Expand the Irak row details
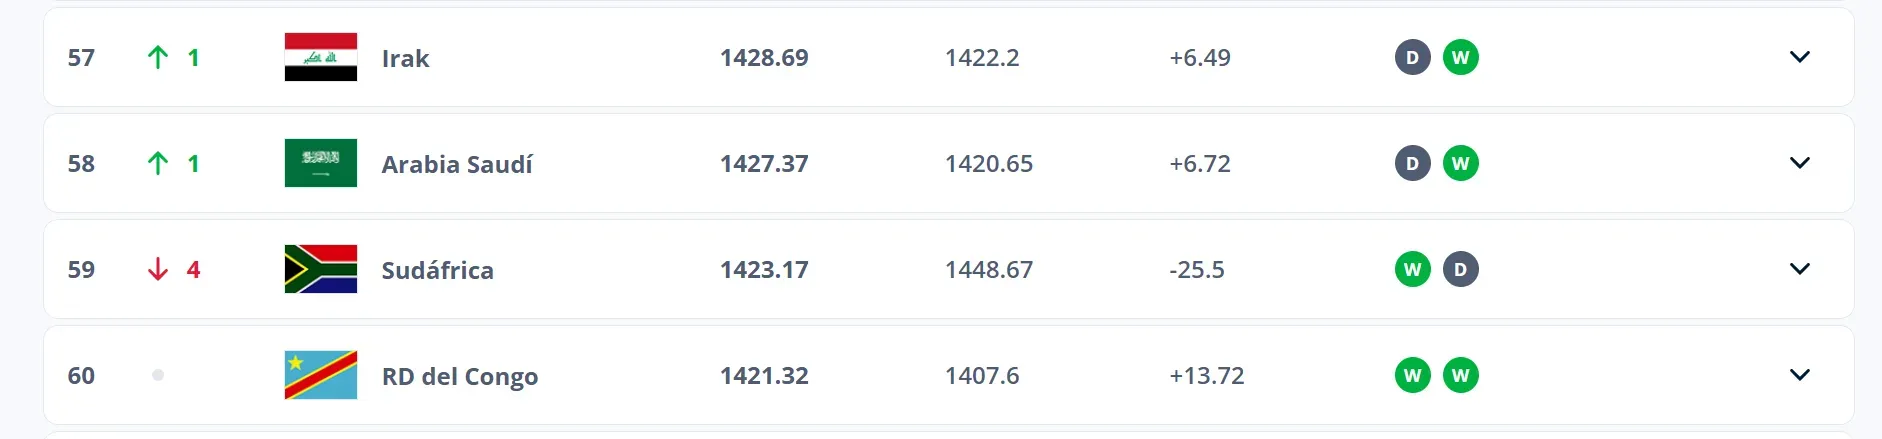 click(x=1799, y=57)
